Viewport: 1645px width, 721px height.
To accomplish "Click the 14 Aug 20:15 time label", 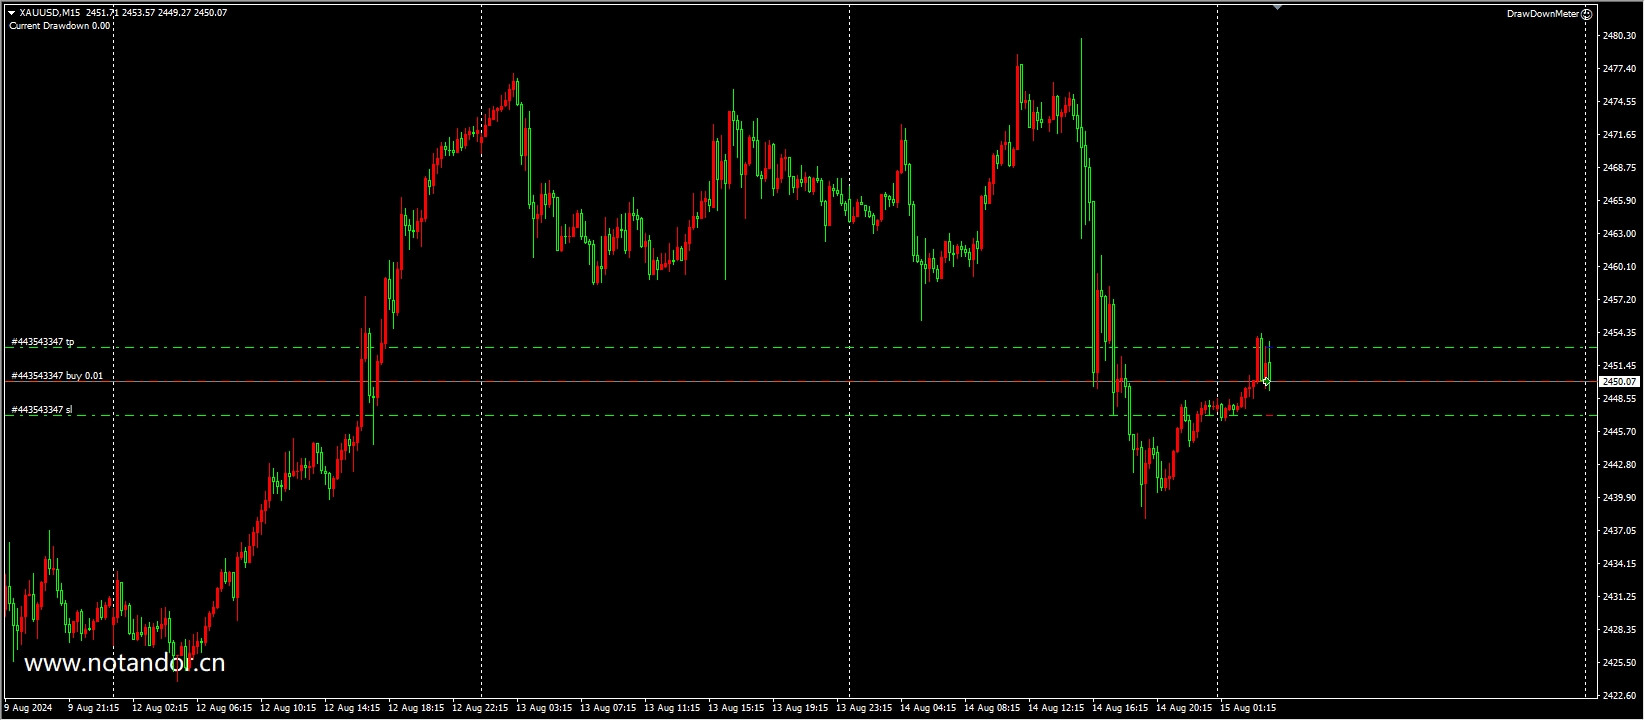I will 1184,708.
